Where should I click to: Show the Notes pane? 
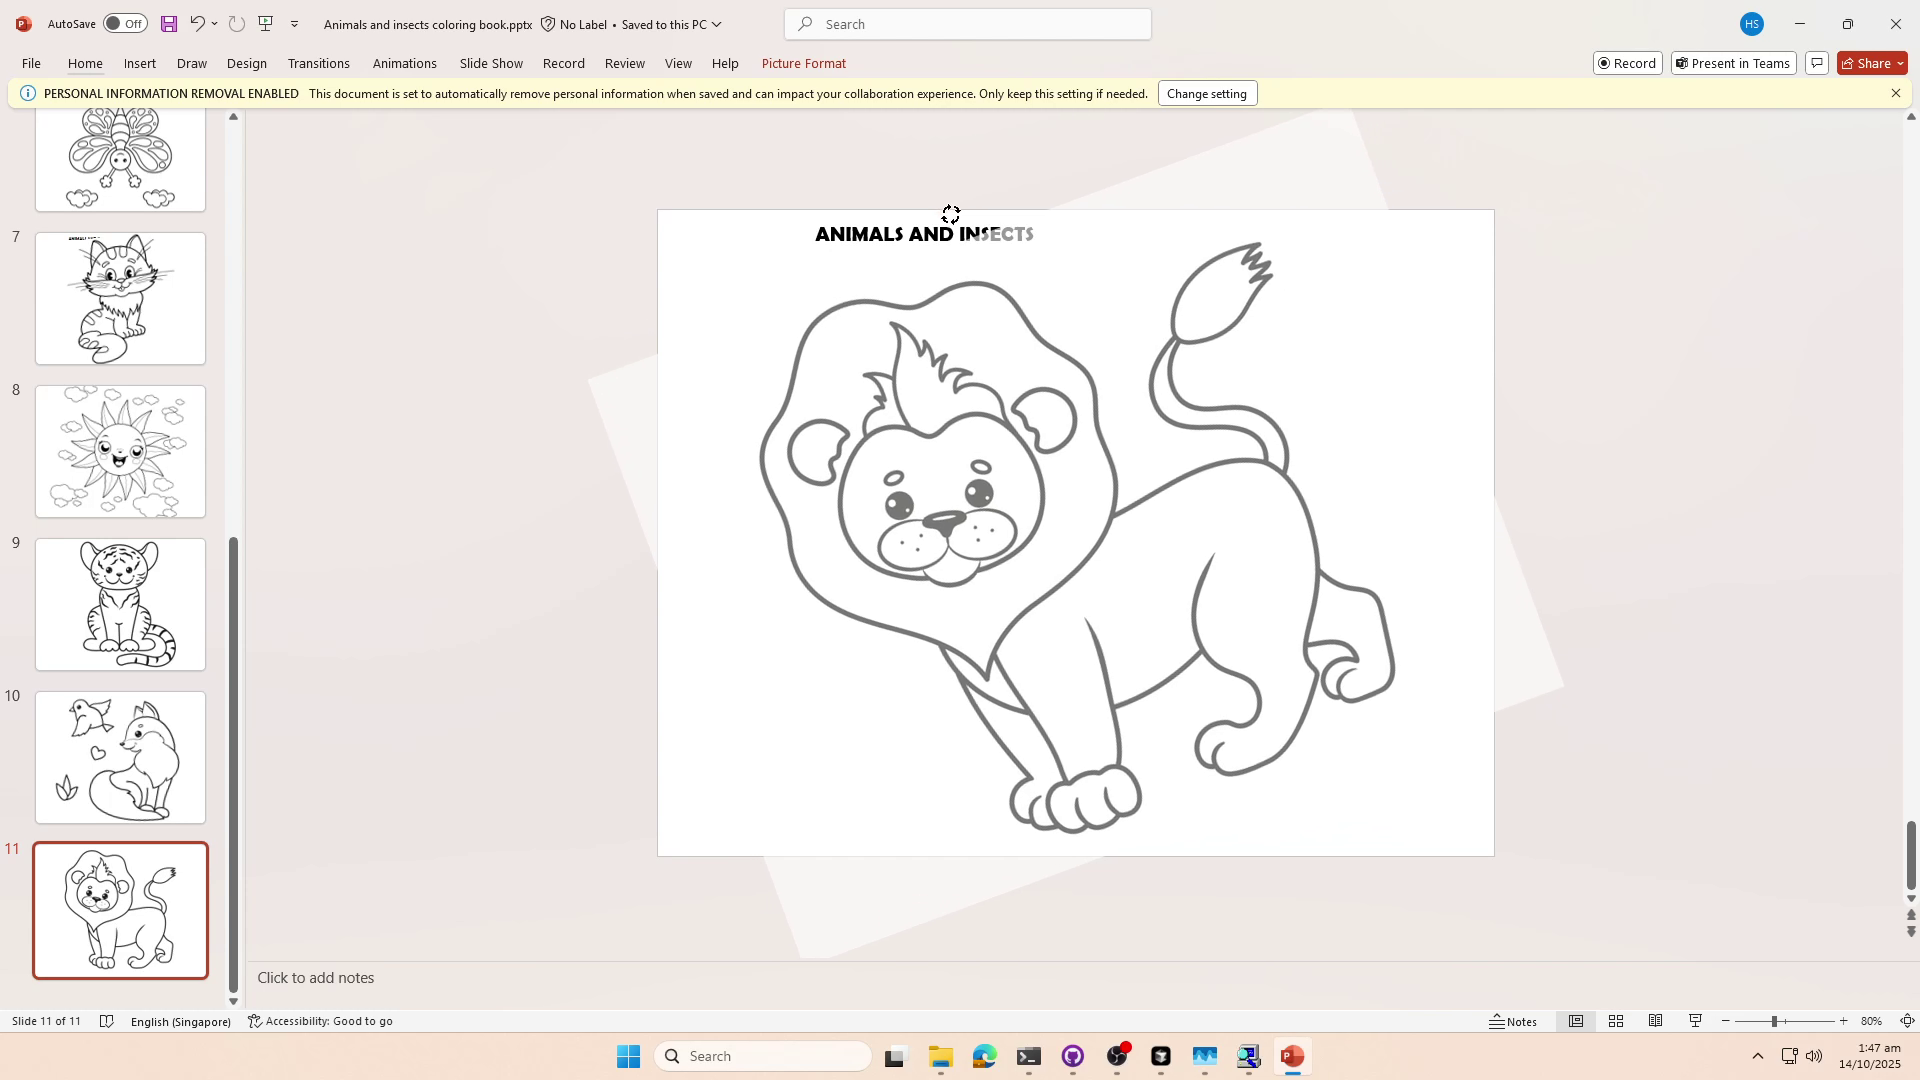[x=1513, y=1021]
